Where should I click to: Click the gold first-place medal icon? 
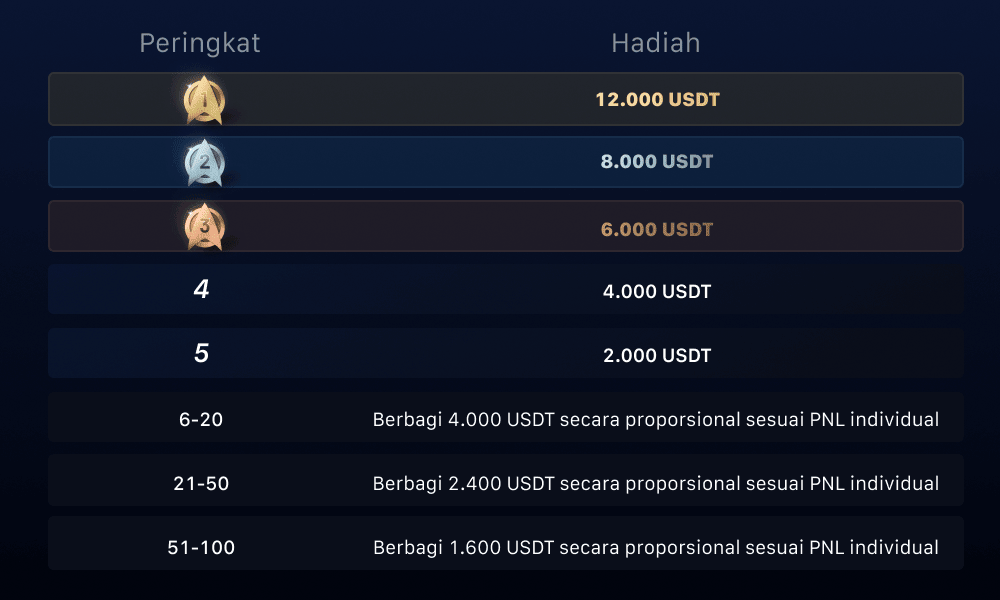pos(204,100)
